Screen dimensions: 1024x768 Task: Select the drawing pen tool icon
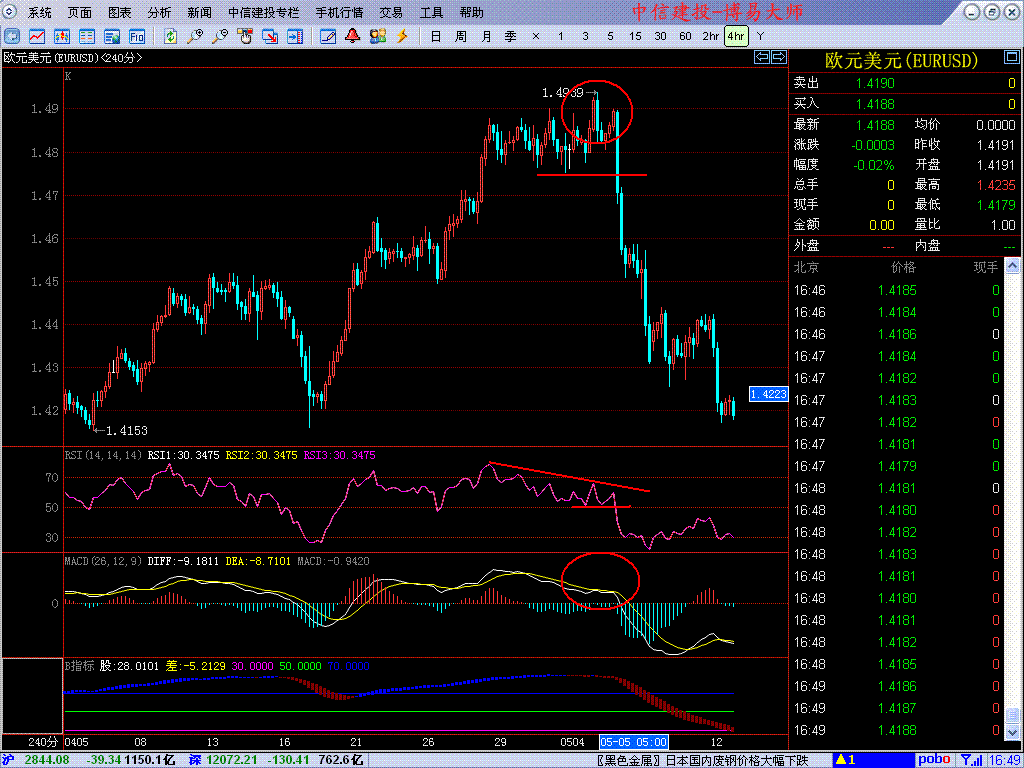click(328, 36)
